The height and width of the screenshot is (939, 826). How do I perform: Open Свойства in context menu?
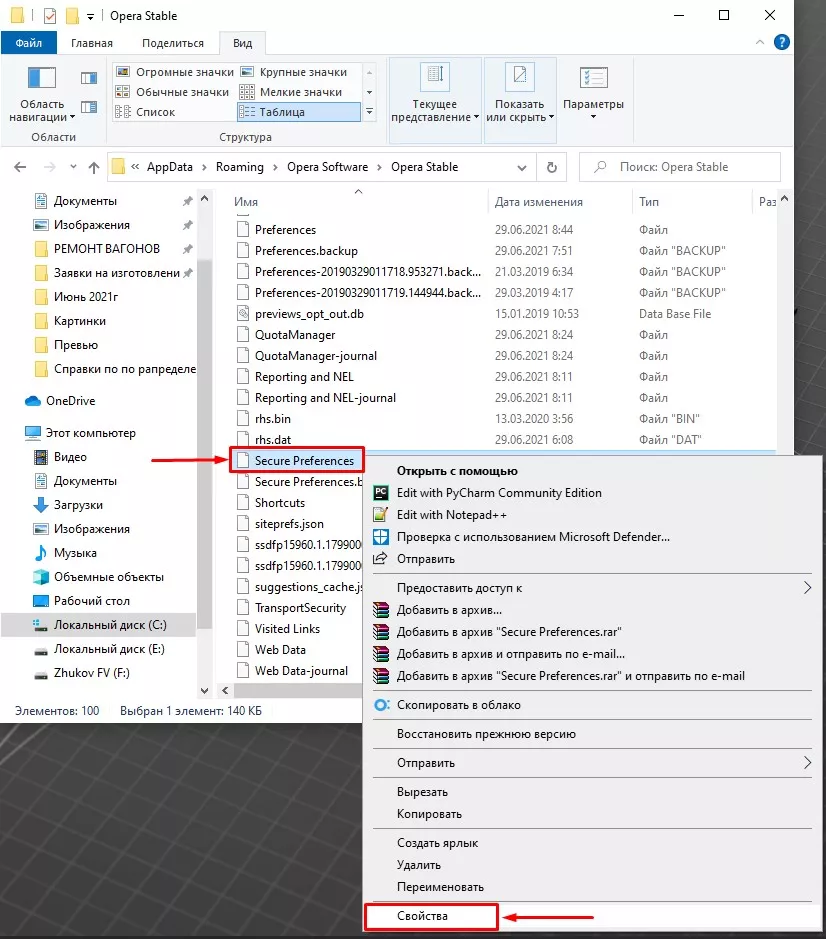coord(422,916)
